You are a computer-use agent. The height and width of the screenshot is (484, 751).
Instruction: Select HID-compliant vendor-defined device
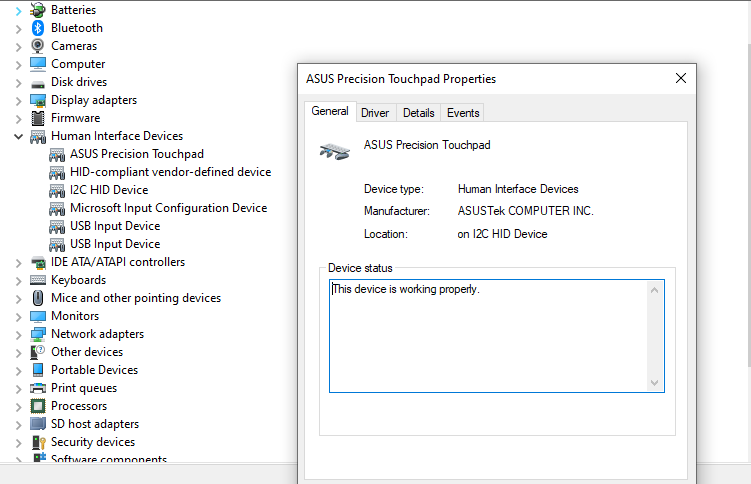pyautogui.click(x=171, y=172)
